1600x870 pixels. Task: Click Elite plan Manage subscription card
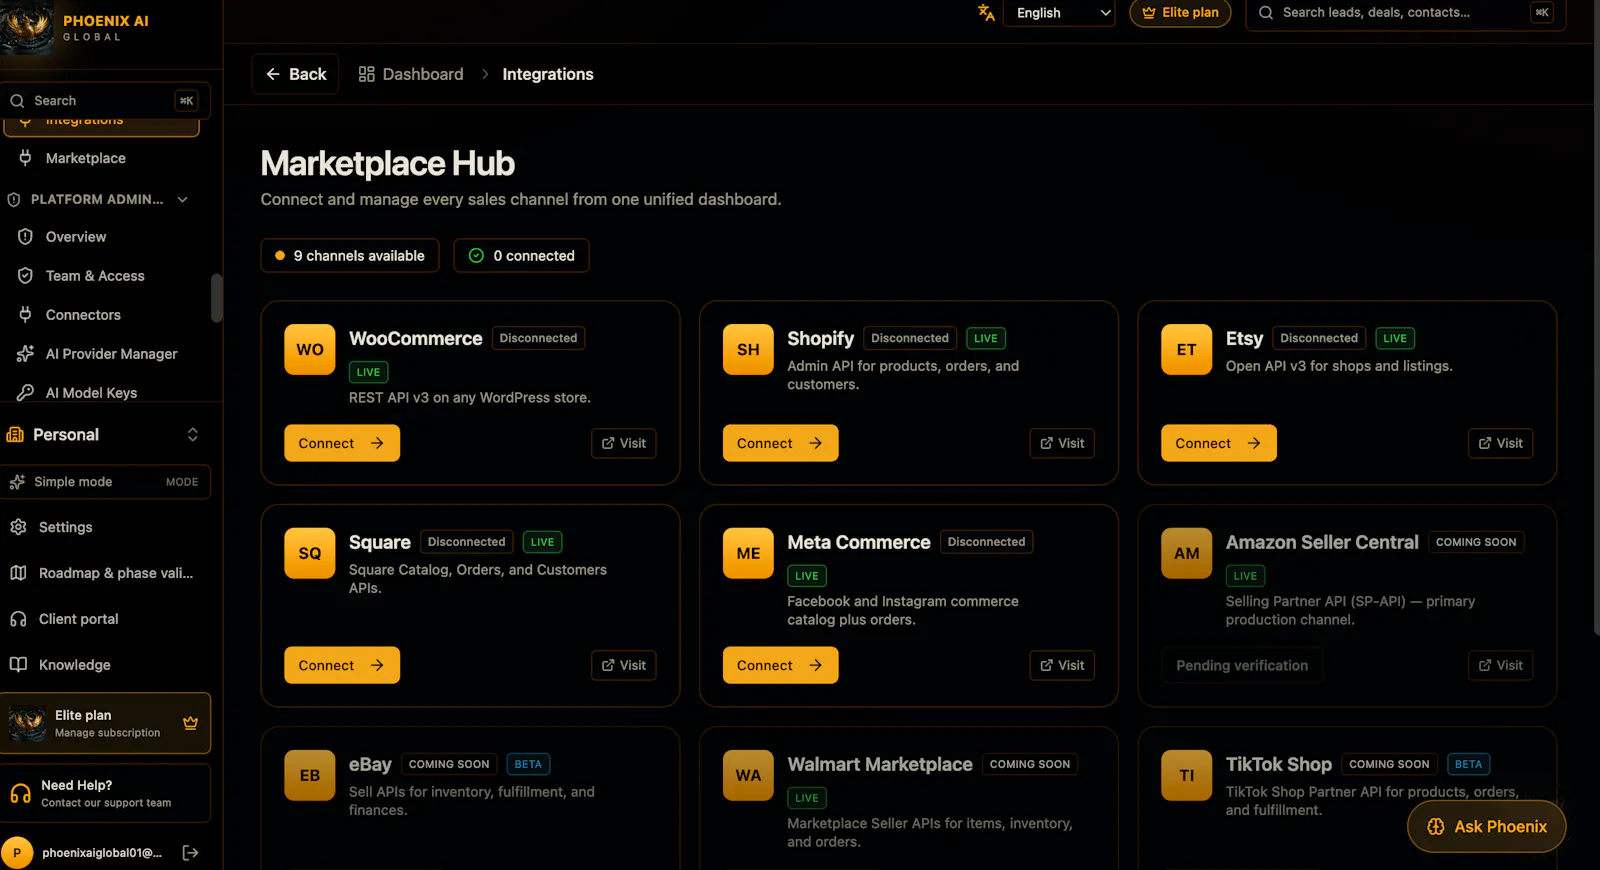pyautogui.click(x=105, y=723)
